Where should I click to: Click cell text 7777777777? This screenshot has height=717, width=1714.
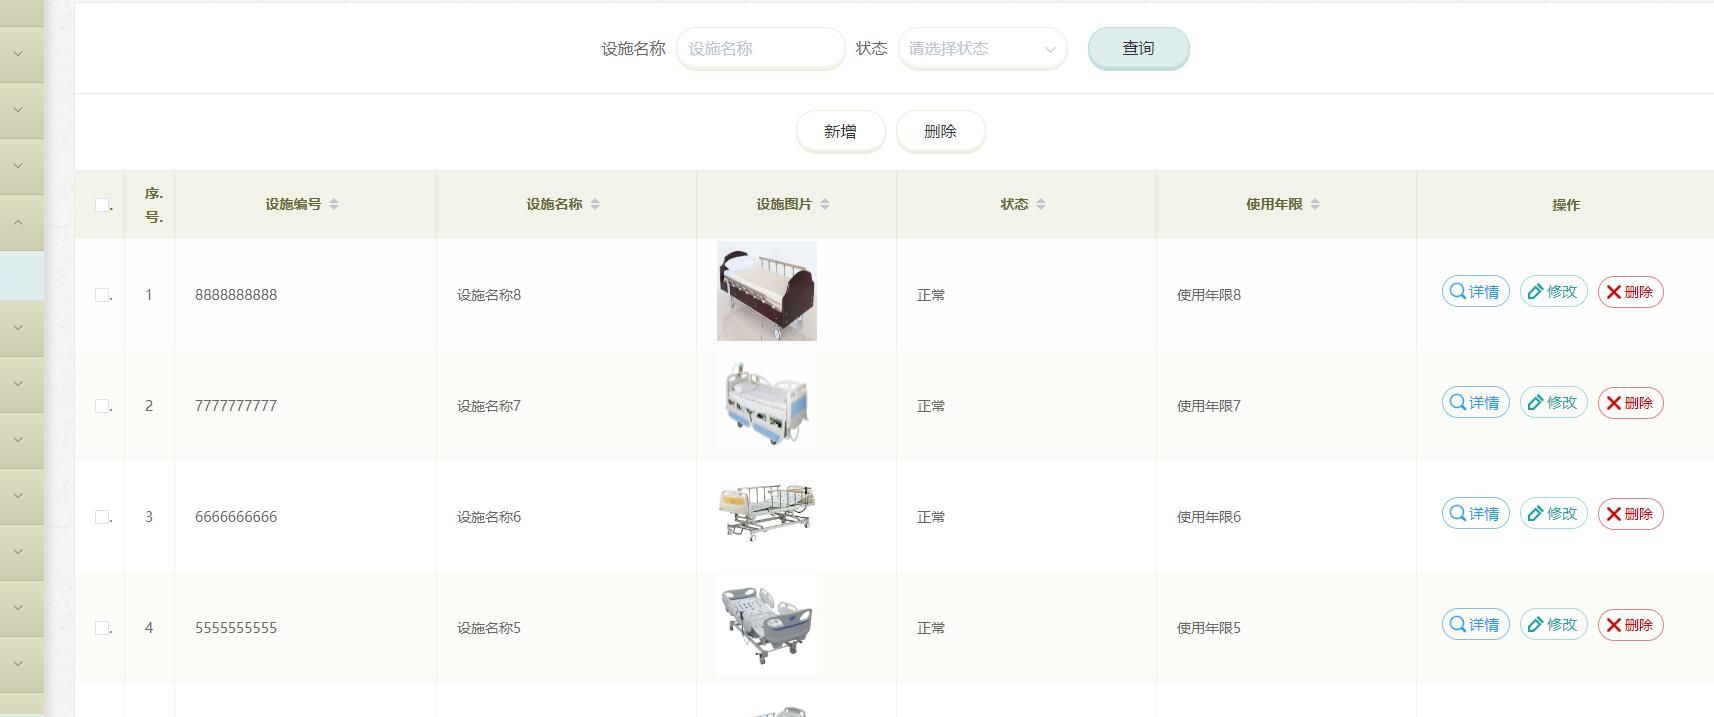(x=236, y=406)
